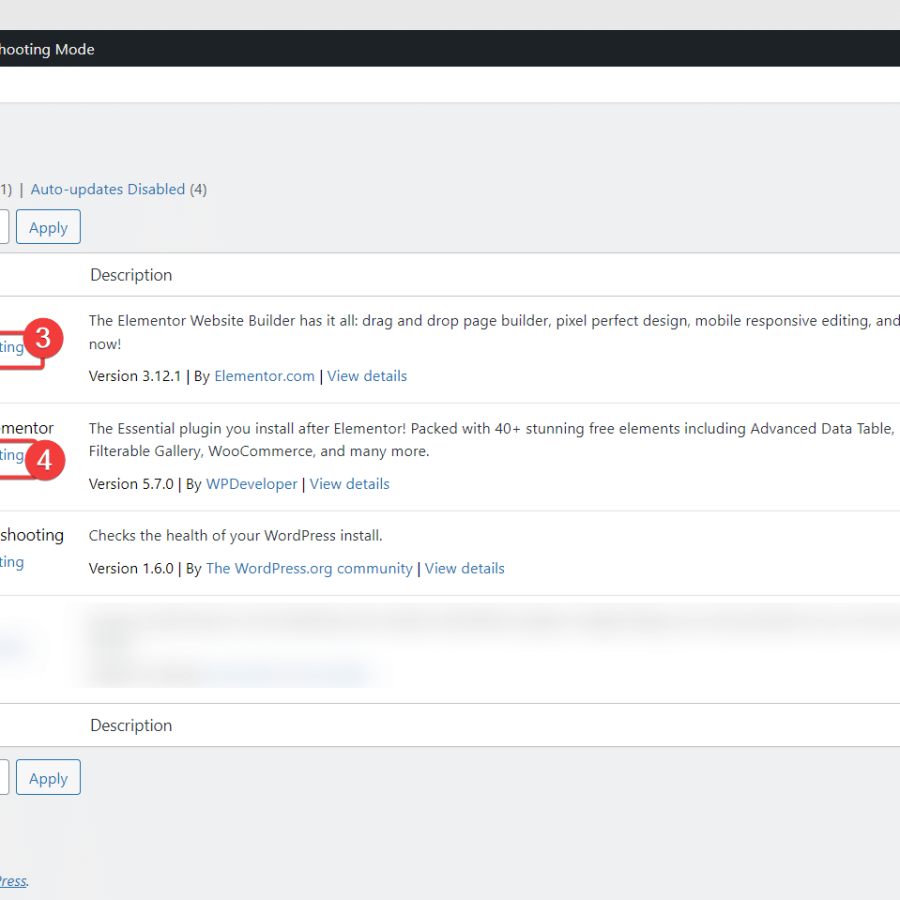Screen dimensions: 900x900
Task: Open The WordPress.org community link
Action: coord(309,568)
